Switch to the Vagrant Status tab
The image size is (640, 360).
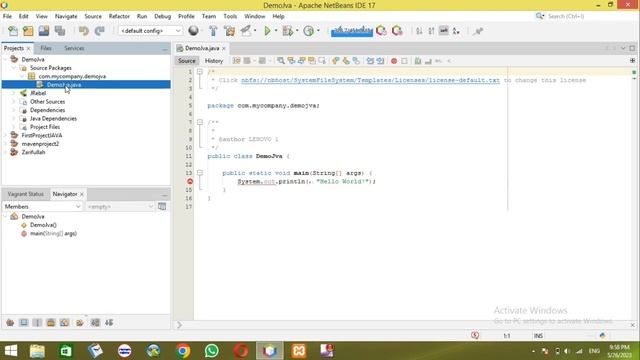coord(25,194)
